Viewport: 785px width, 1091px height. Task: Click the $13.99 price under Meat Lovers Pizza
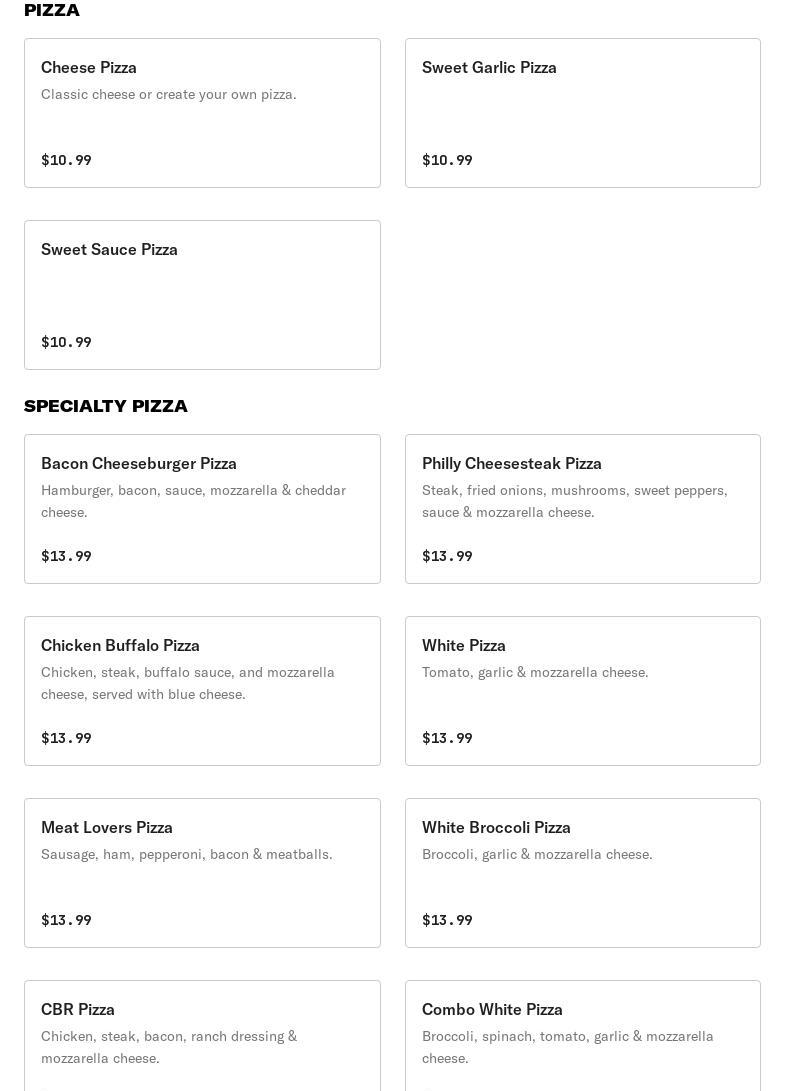[66, 920]
